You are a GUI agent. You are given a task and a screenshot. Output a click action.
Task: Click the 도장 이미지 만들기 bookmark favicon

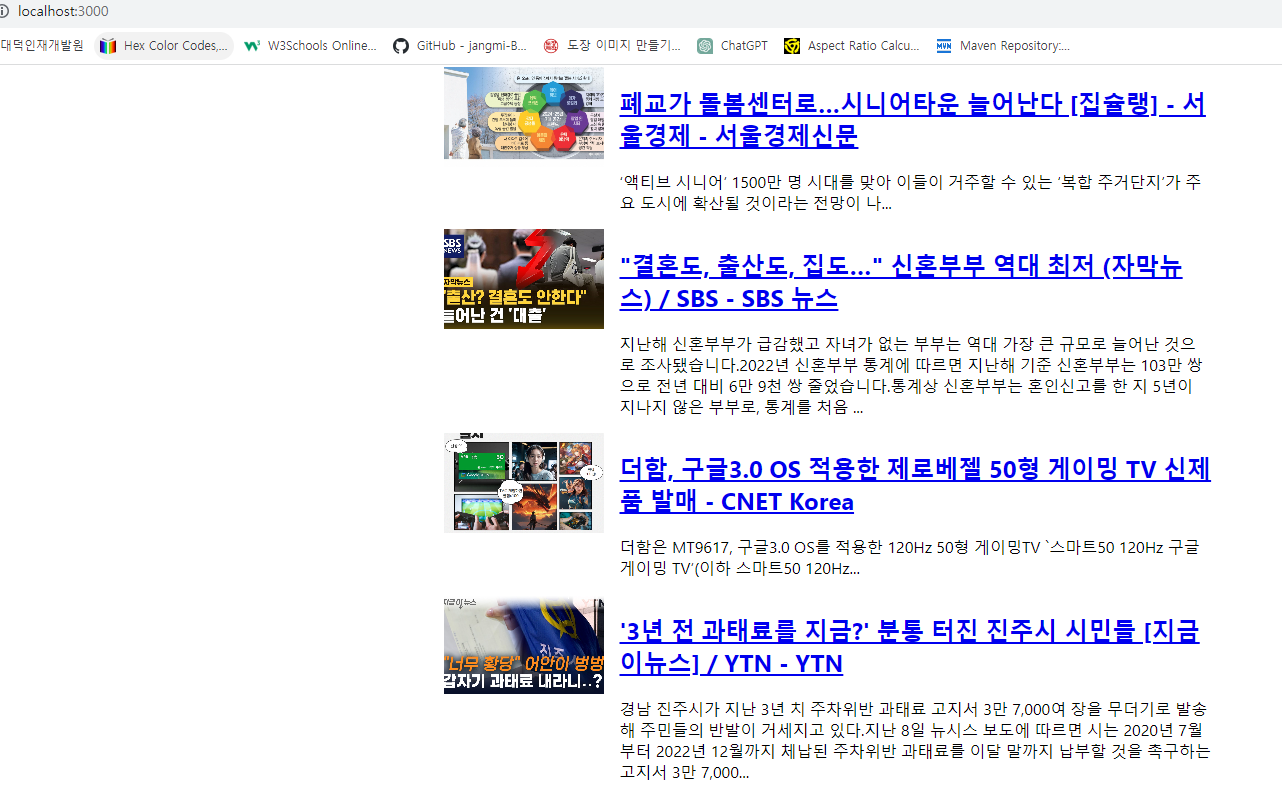pos(551,46)
